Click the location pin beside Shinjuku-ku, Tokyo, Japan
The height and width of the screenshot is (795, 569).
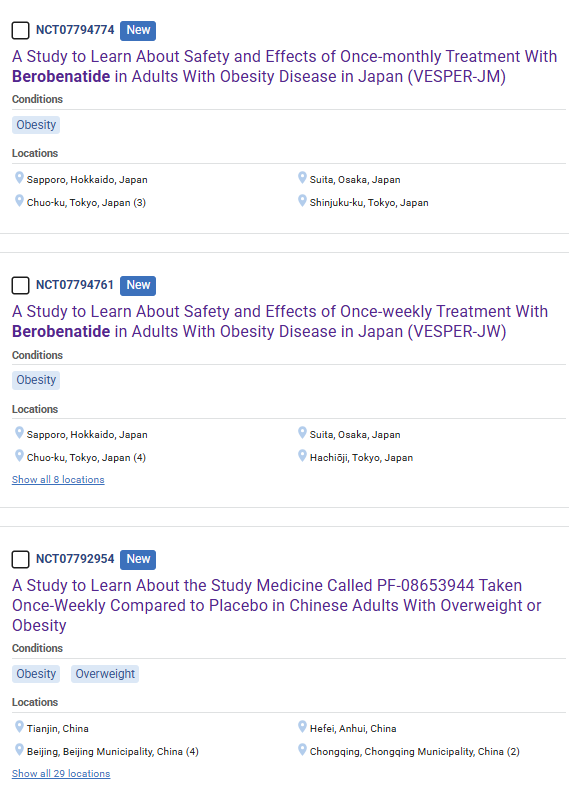point(302,201)
